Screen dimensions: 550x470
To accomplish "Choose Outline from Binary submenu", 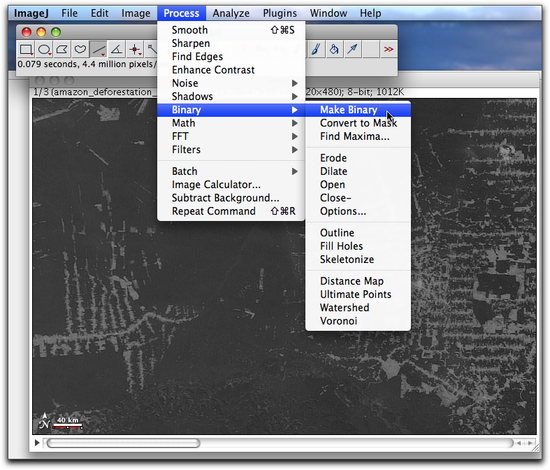I will 358,233.
